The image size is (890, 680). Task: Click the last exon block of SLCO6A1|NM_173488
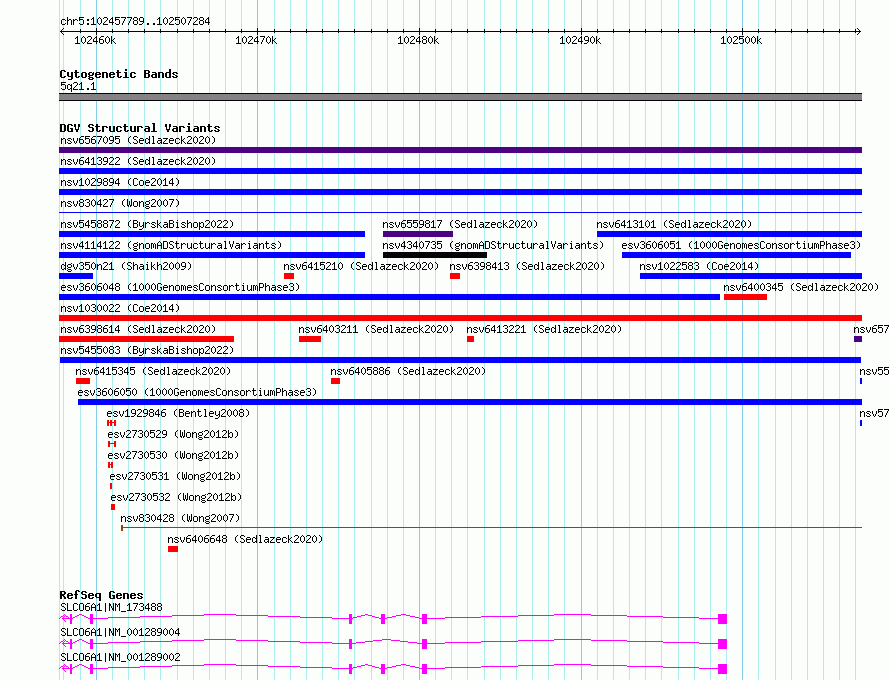pos(722,619)
